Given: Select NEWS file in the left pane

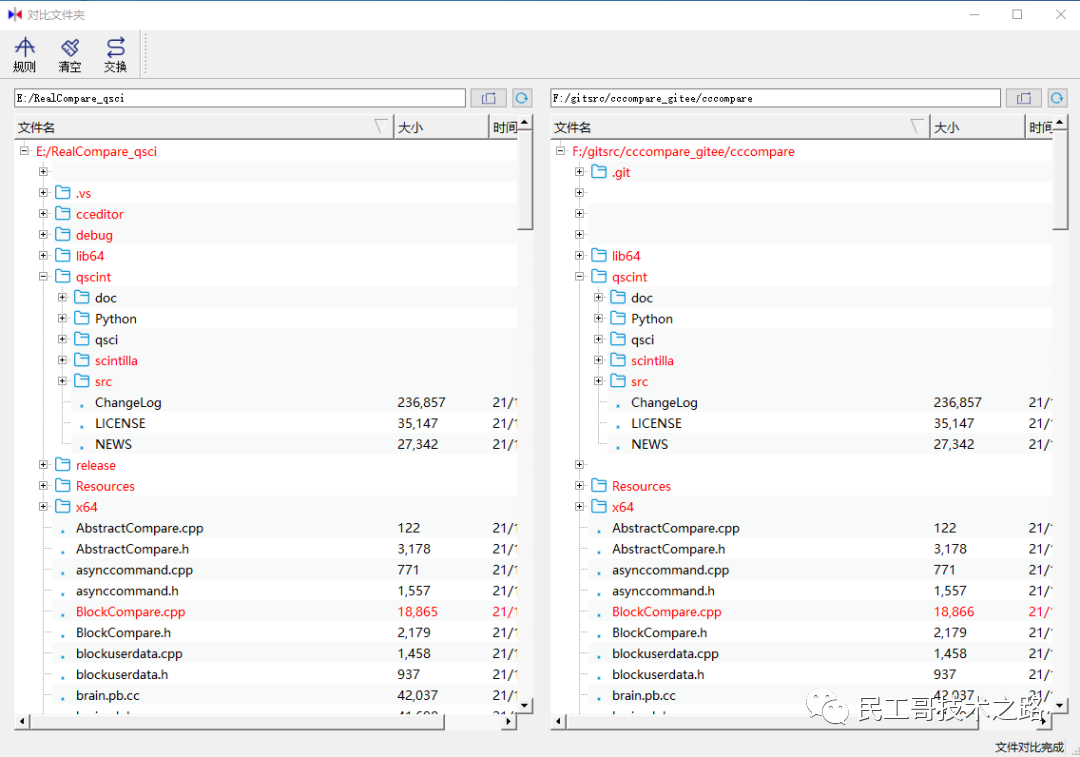Looking at the screenshot, I should [113, 444].
